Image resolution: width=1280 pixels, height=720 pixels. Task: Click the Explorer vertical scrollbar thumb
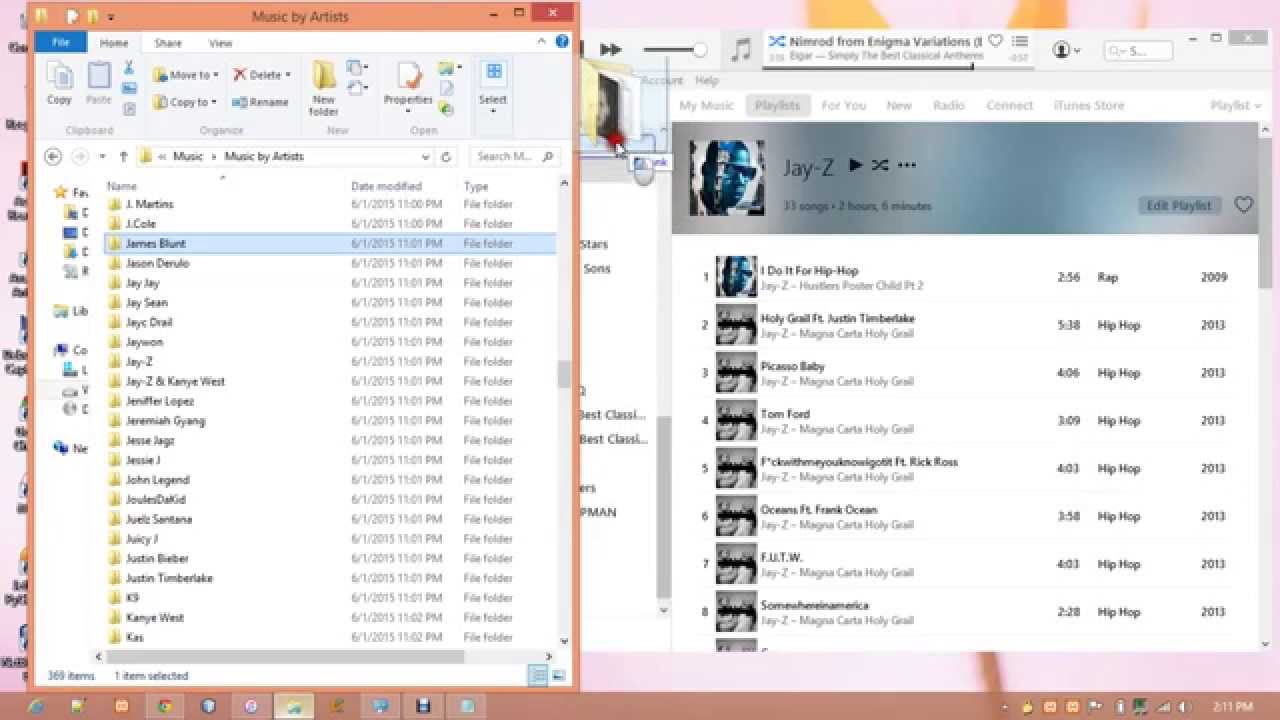pos(564,374)
